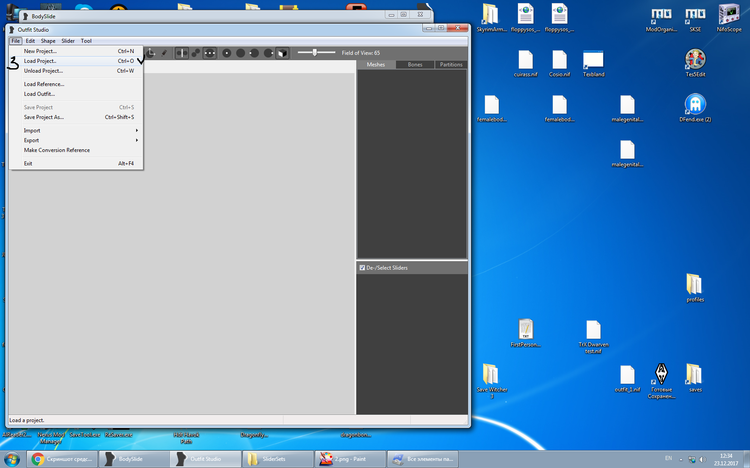This screenshot has width=750, height=468.
Task: Open SKSE desktop shortcut
Action: coord(695,18)
